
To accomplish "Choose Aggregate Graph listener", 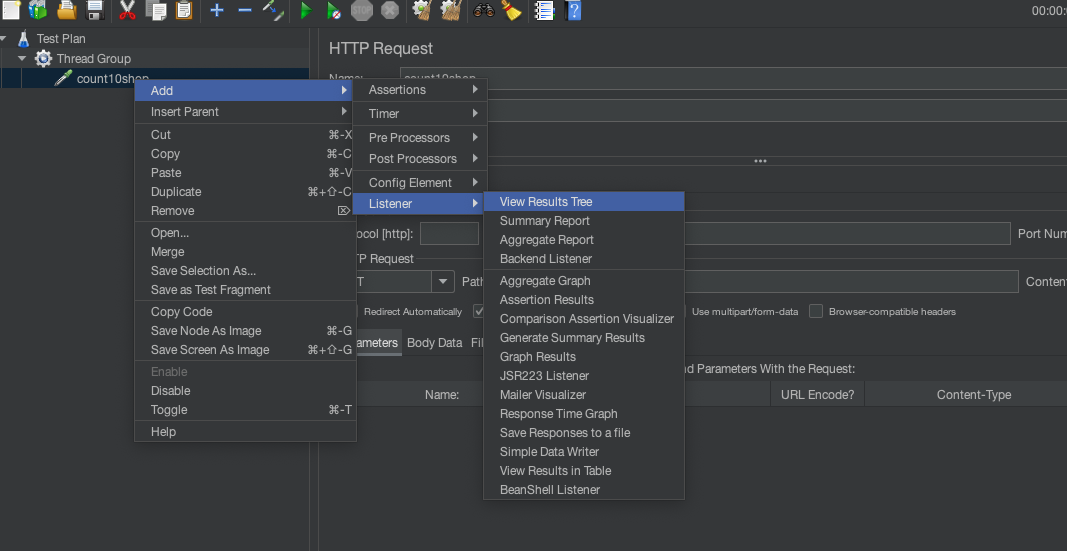I will (584, 280).
